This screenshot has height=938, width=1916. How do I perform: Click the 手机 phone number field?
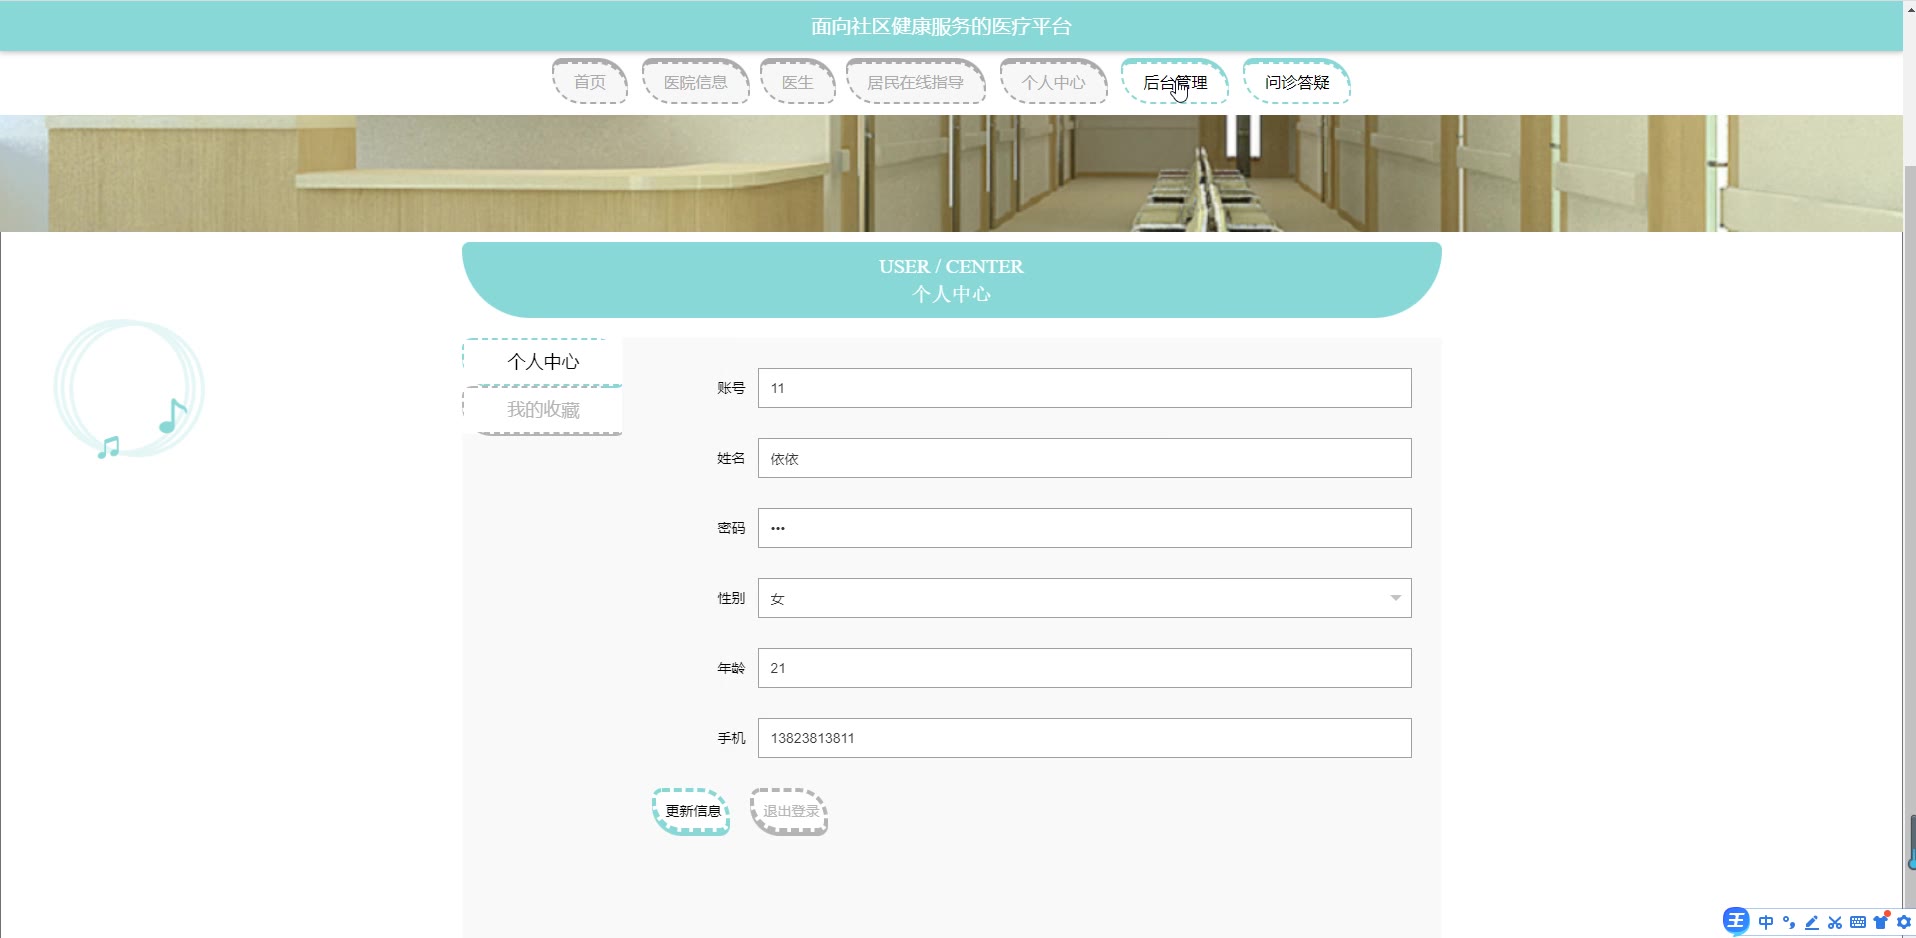[x=1085, y=738]
